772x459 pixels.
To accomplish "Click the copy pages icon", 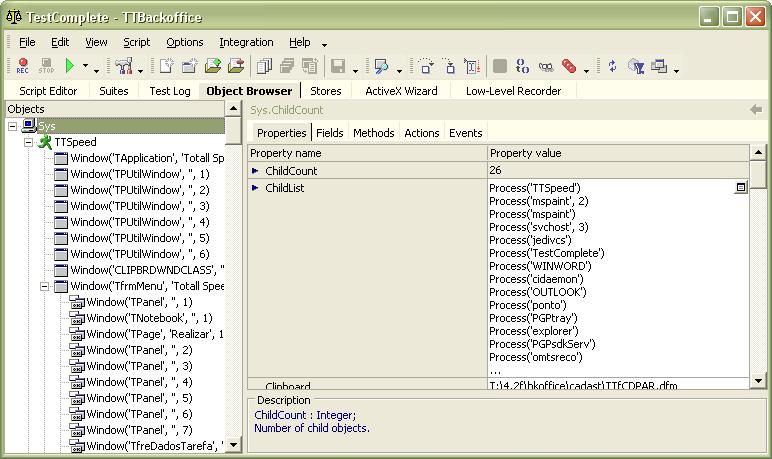I will (264, 66).
